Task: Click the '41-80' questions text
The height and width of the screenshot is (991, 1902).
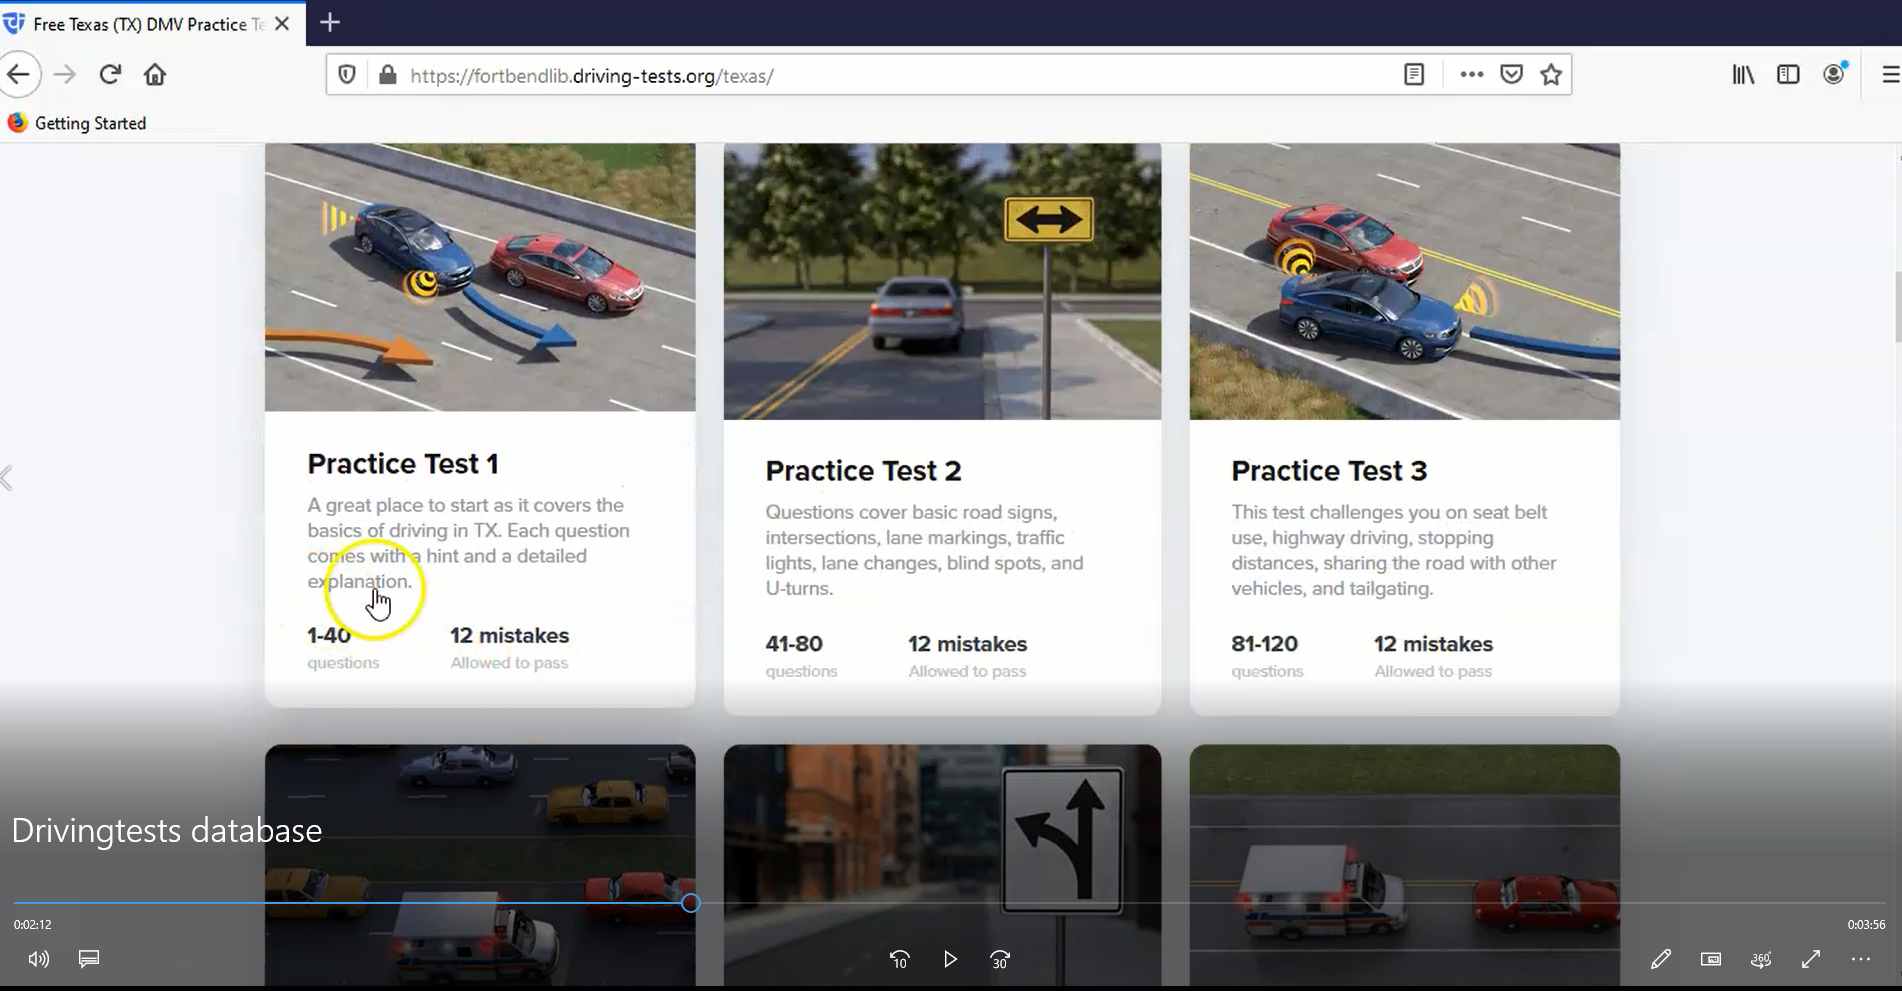Action: point(794,644)
